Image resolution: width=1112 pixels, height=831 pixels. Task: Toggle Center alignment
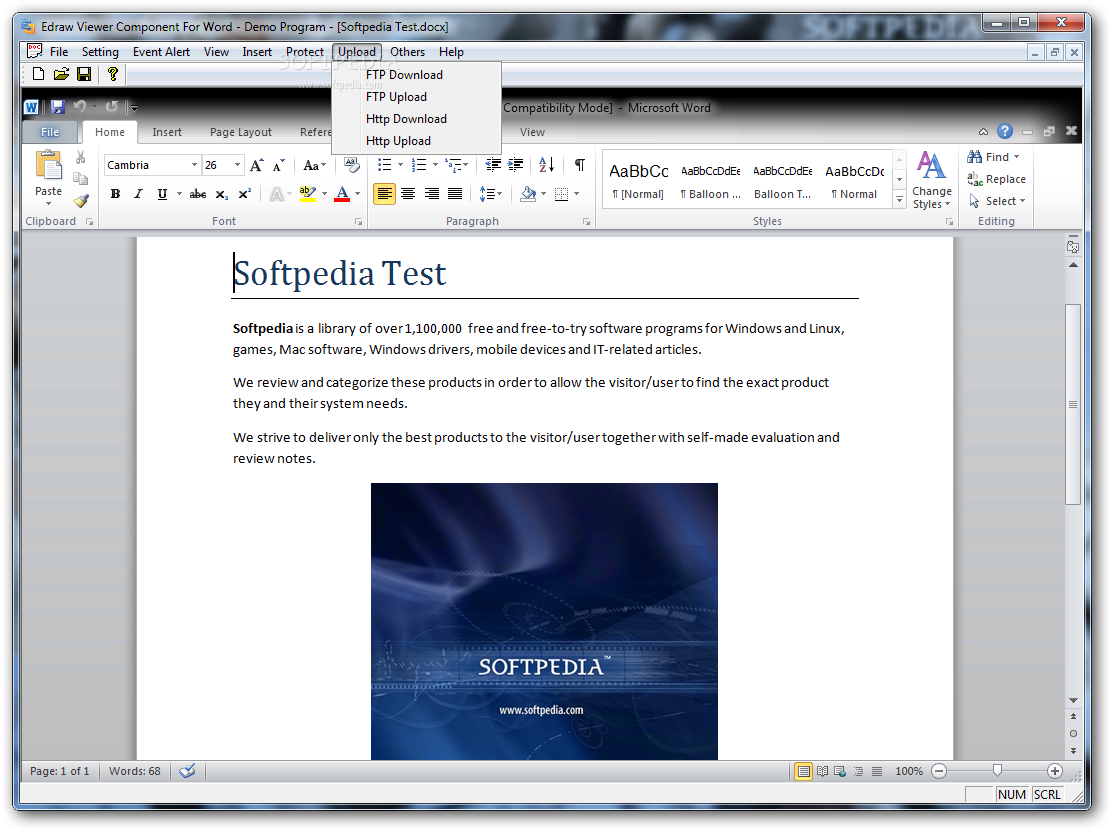[x=408, y=194]
